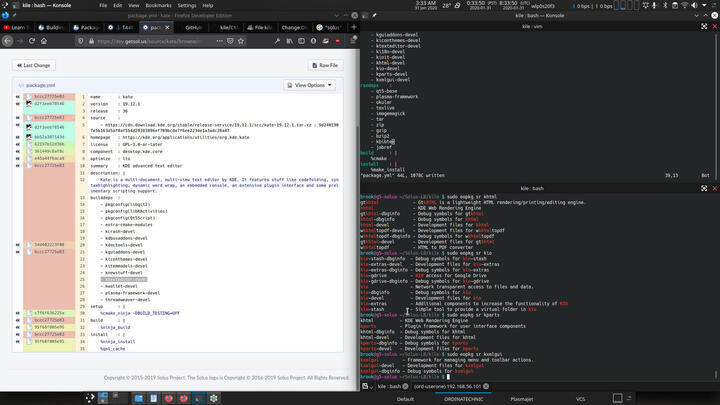Viewport: 720px width, 405px height.
Task: Click the Raw File button
Action: click(325, 65)
